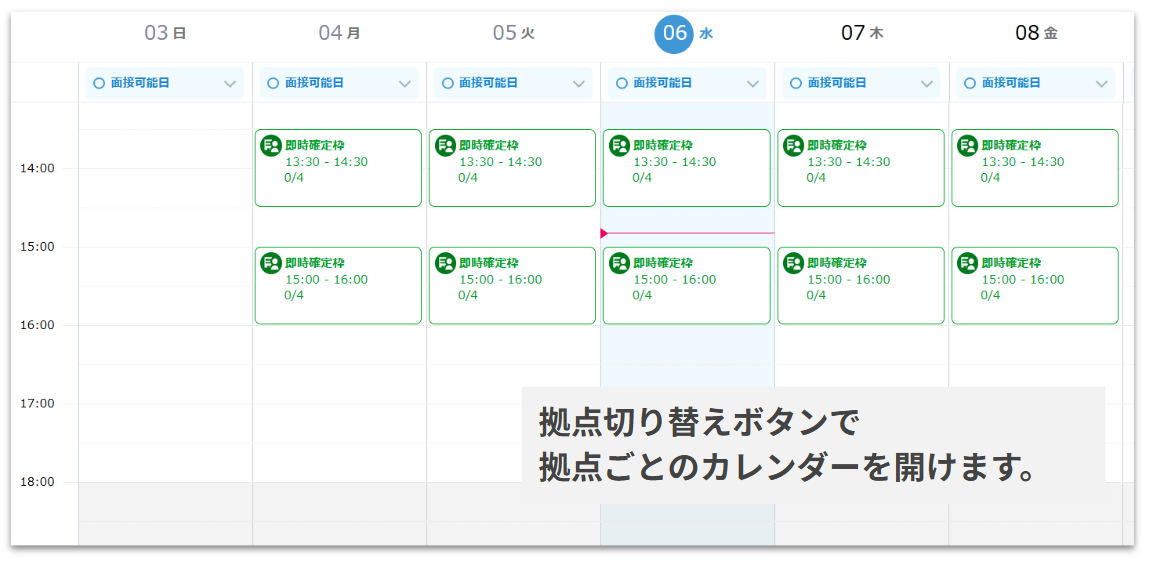Viewport: 1156px width, 563px height.
Task: Toggle 面接可能日 circle for Thursday 07
Action: [x=795, y=83]
